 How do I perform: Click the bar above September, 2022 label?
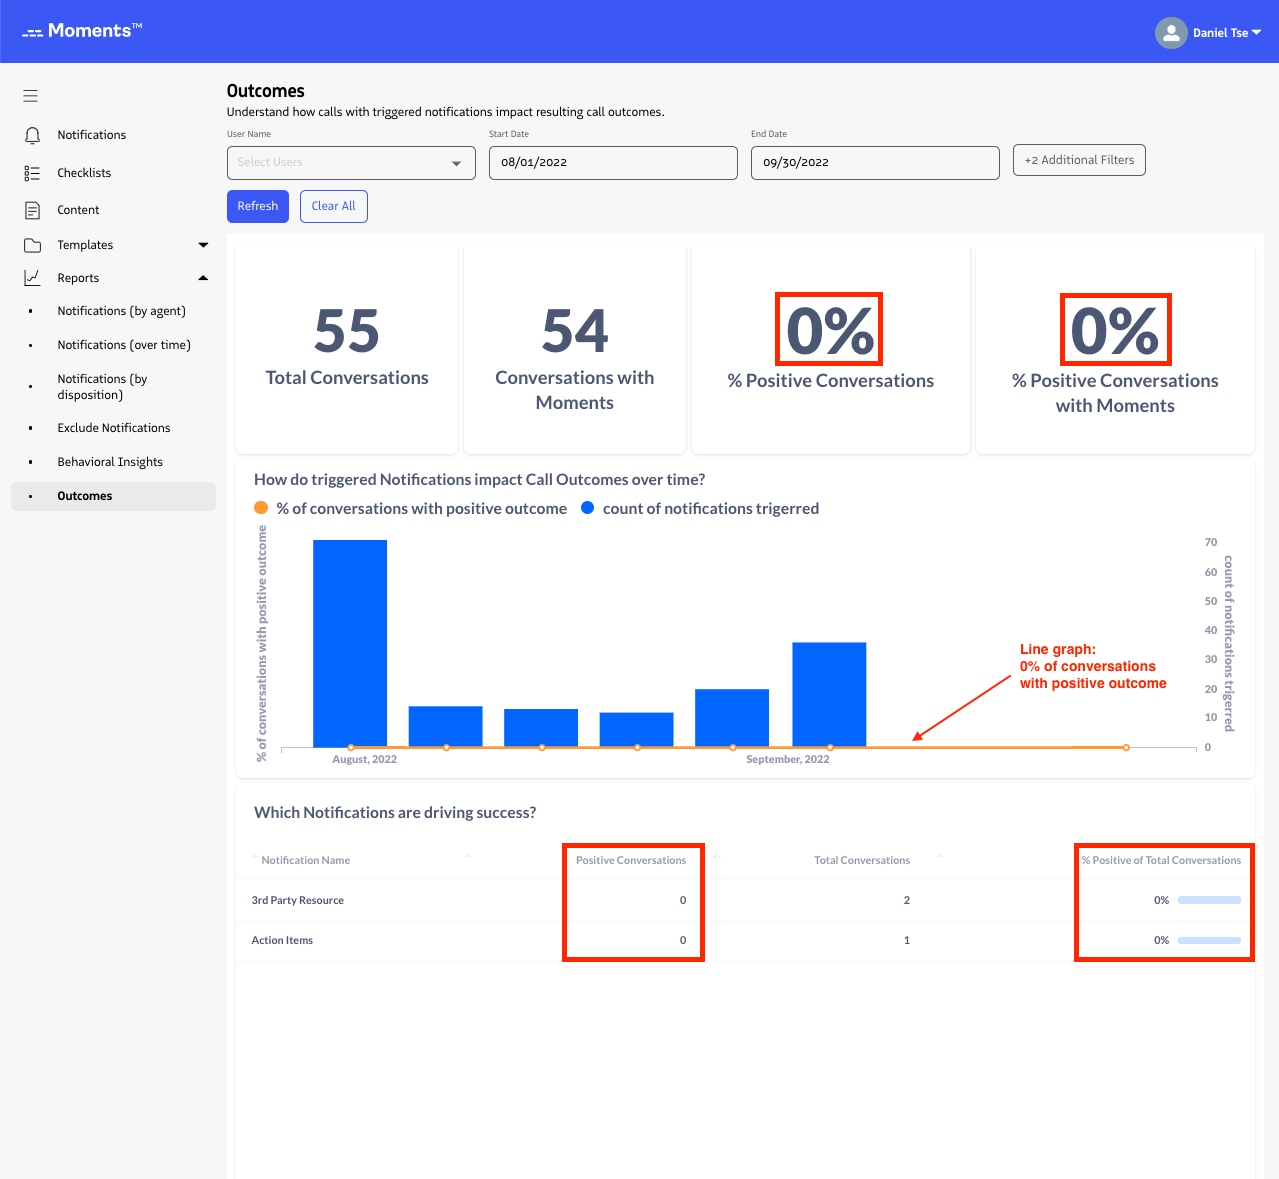click(x=829, y=694)
